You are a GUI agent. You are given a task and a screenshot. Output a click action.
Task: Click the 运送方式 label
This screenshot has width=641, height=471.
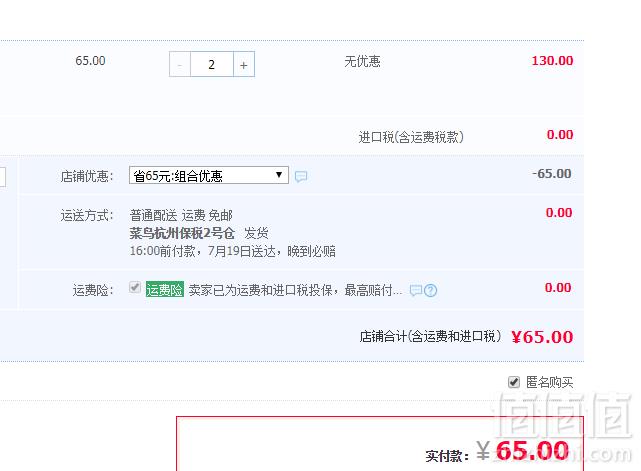pyautogui.click(x=87, y=215)
